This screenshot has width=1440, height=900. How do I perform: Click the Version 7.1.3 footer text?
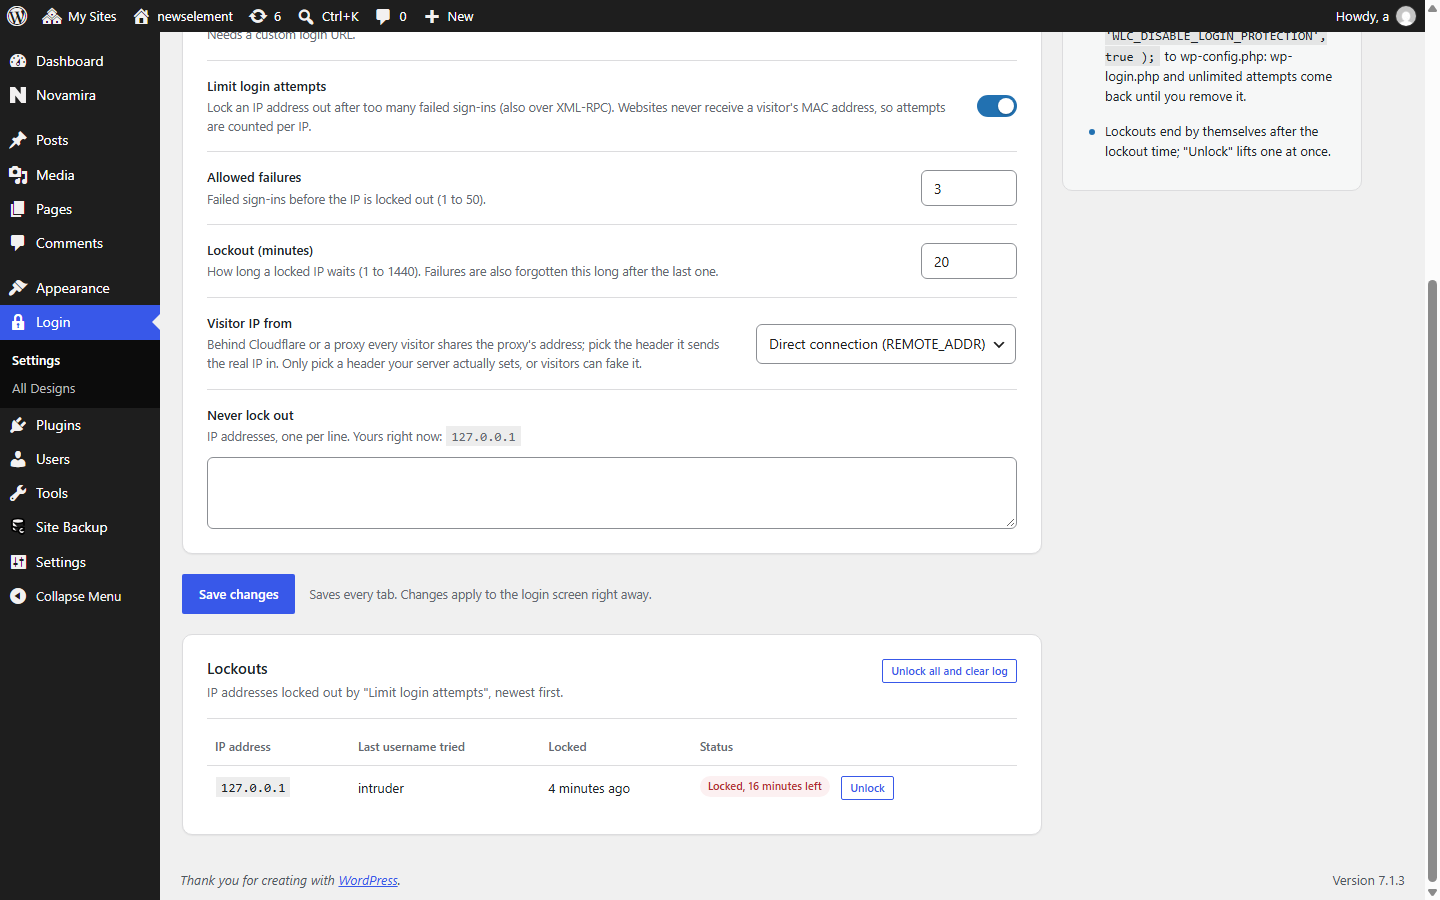click(1368, 880)
